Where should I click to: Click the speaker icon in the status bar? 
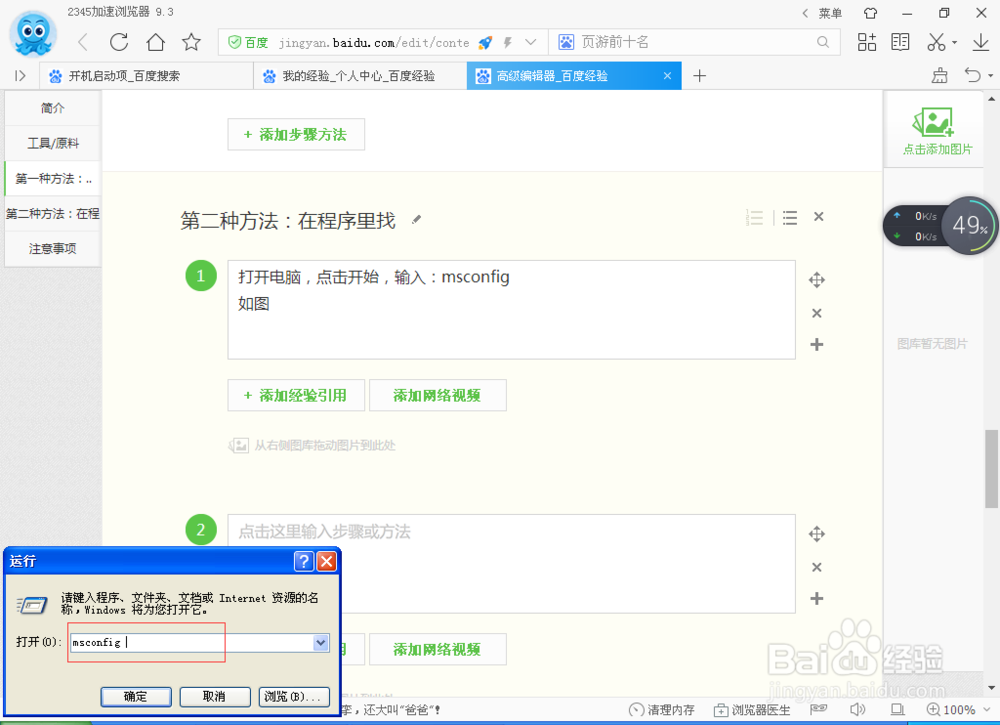(857, 708)
